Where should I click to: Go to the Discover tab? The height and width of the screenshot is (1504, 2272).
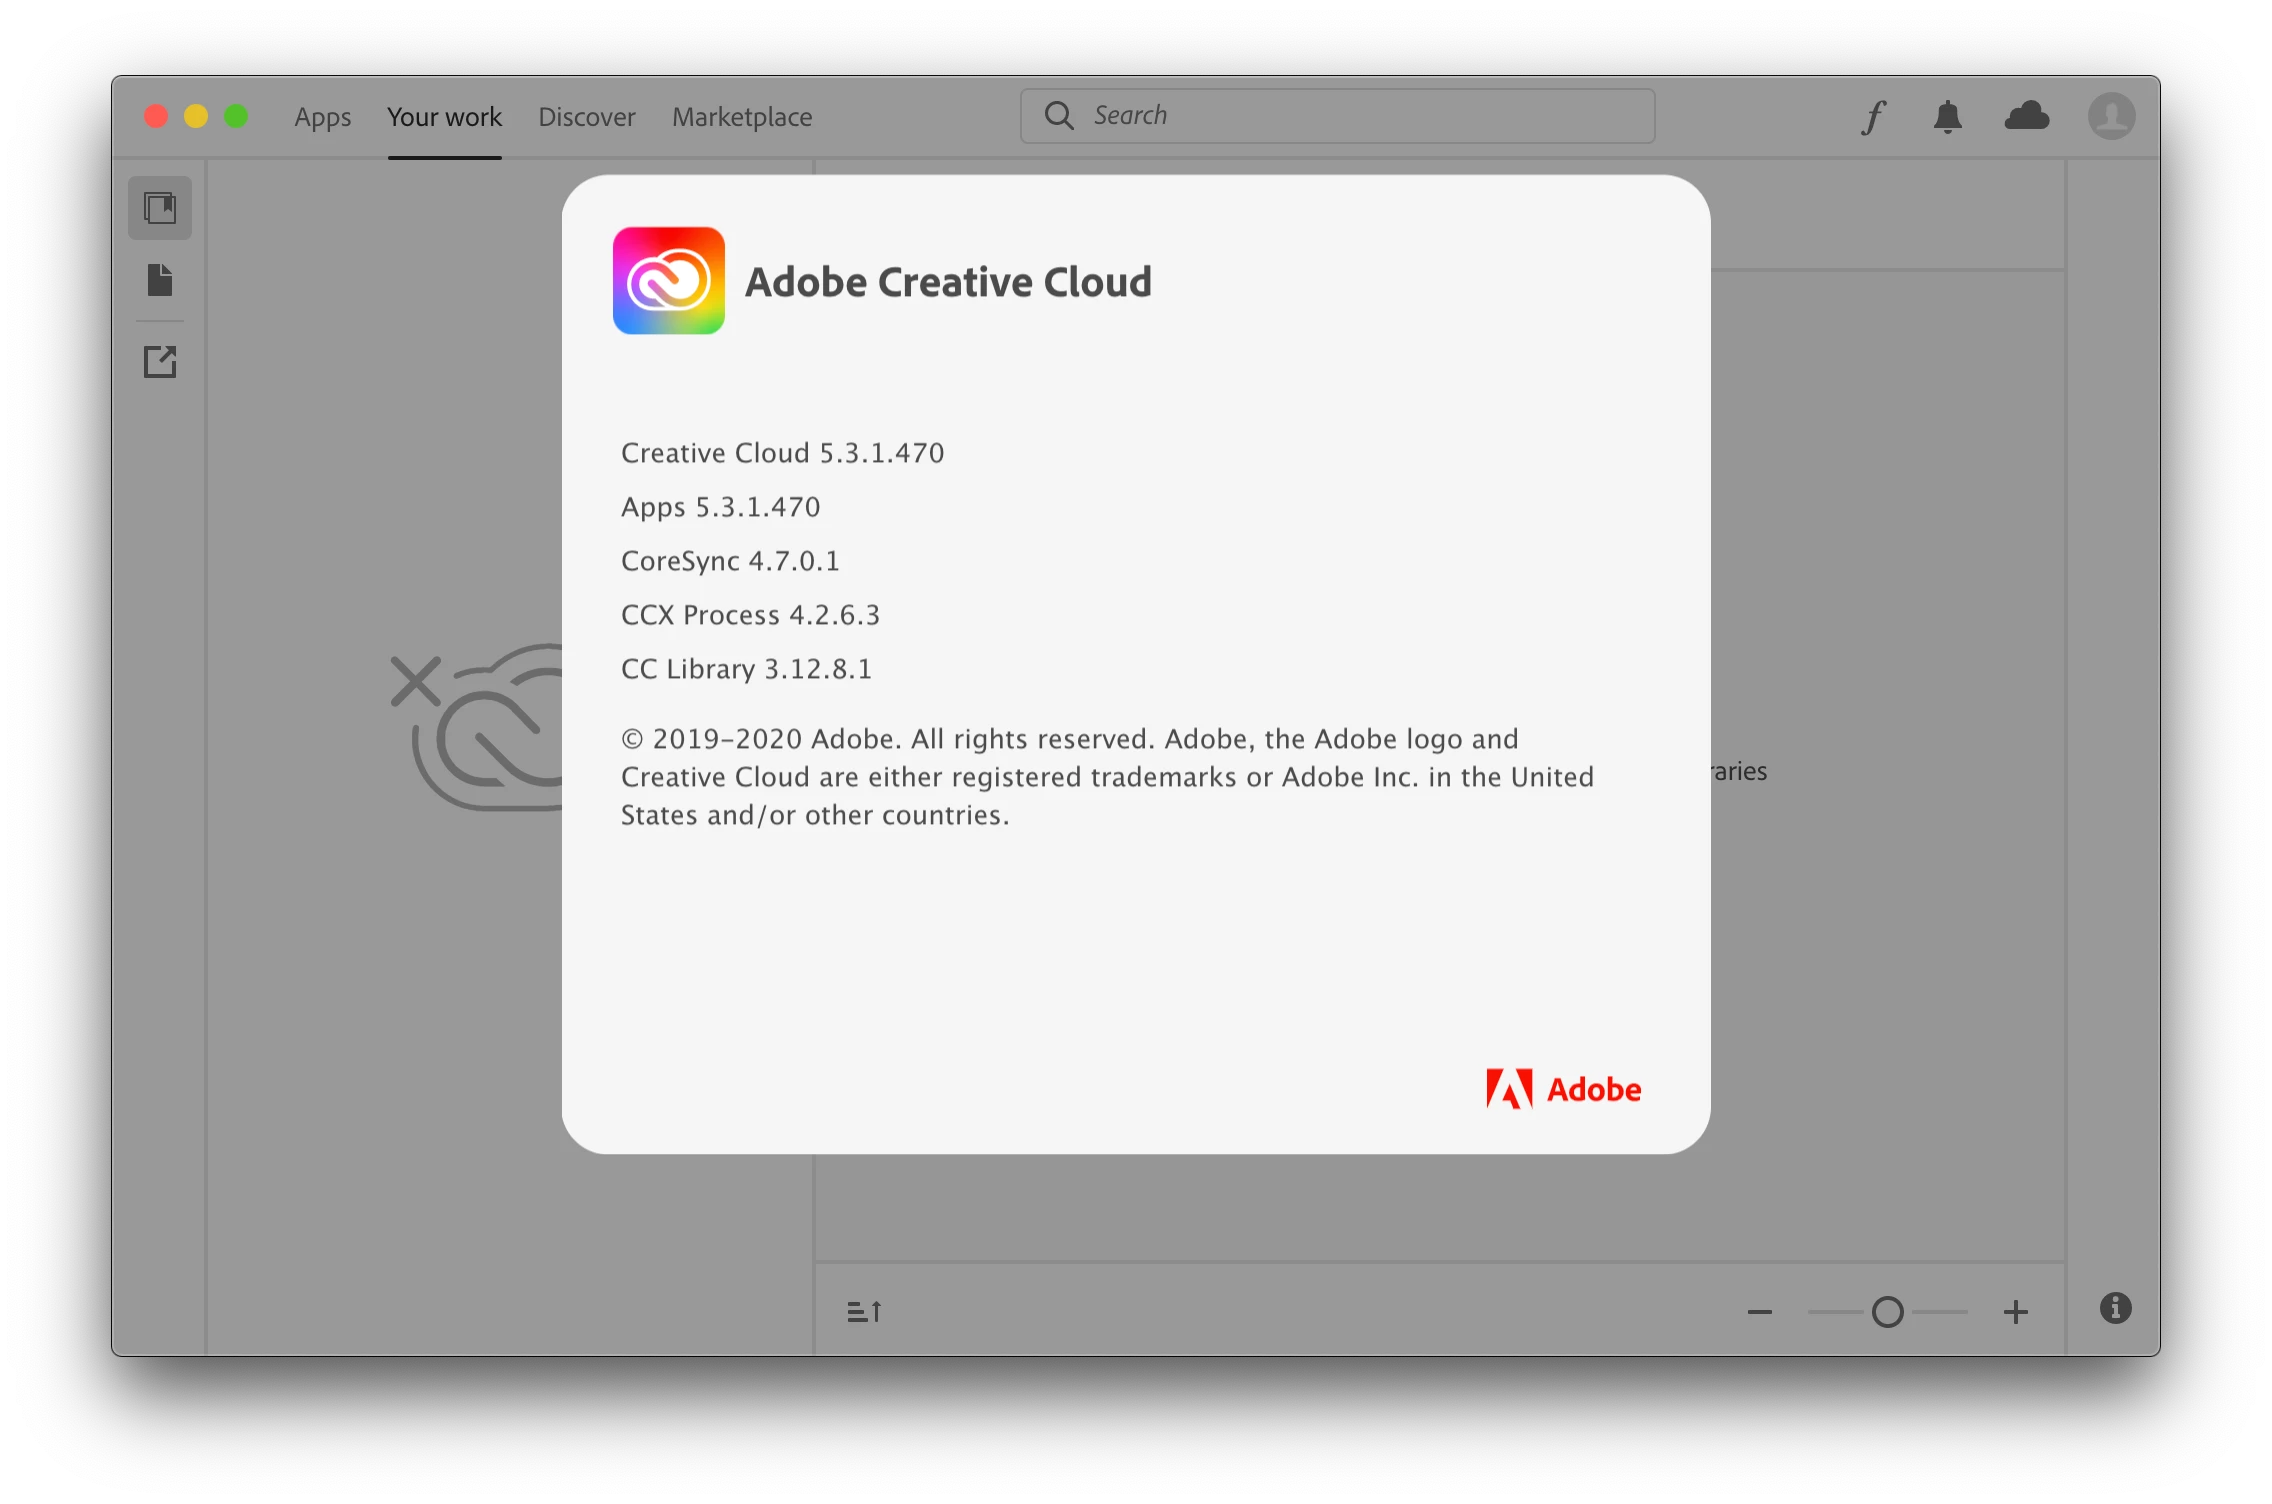pos(587,117)
